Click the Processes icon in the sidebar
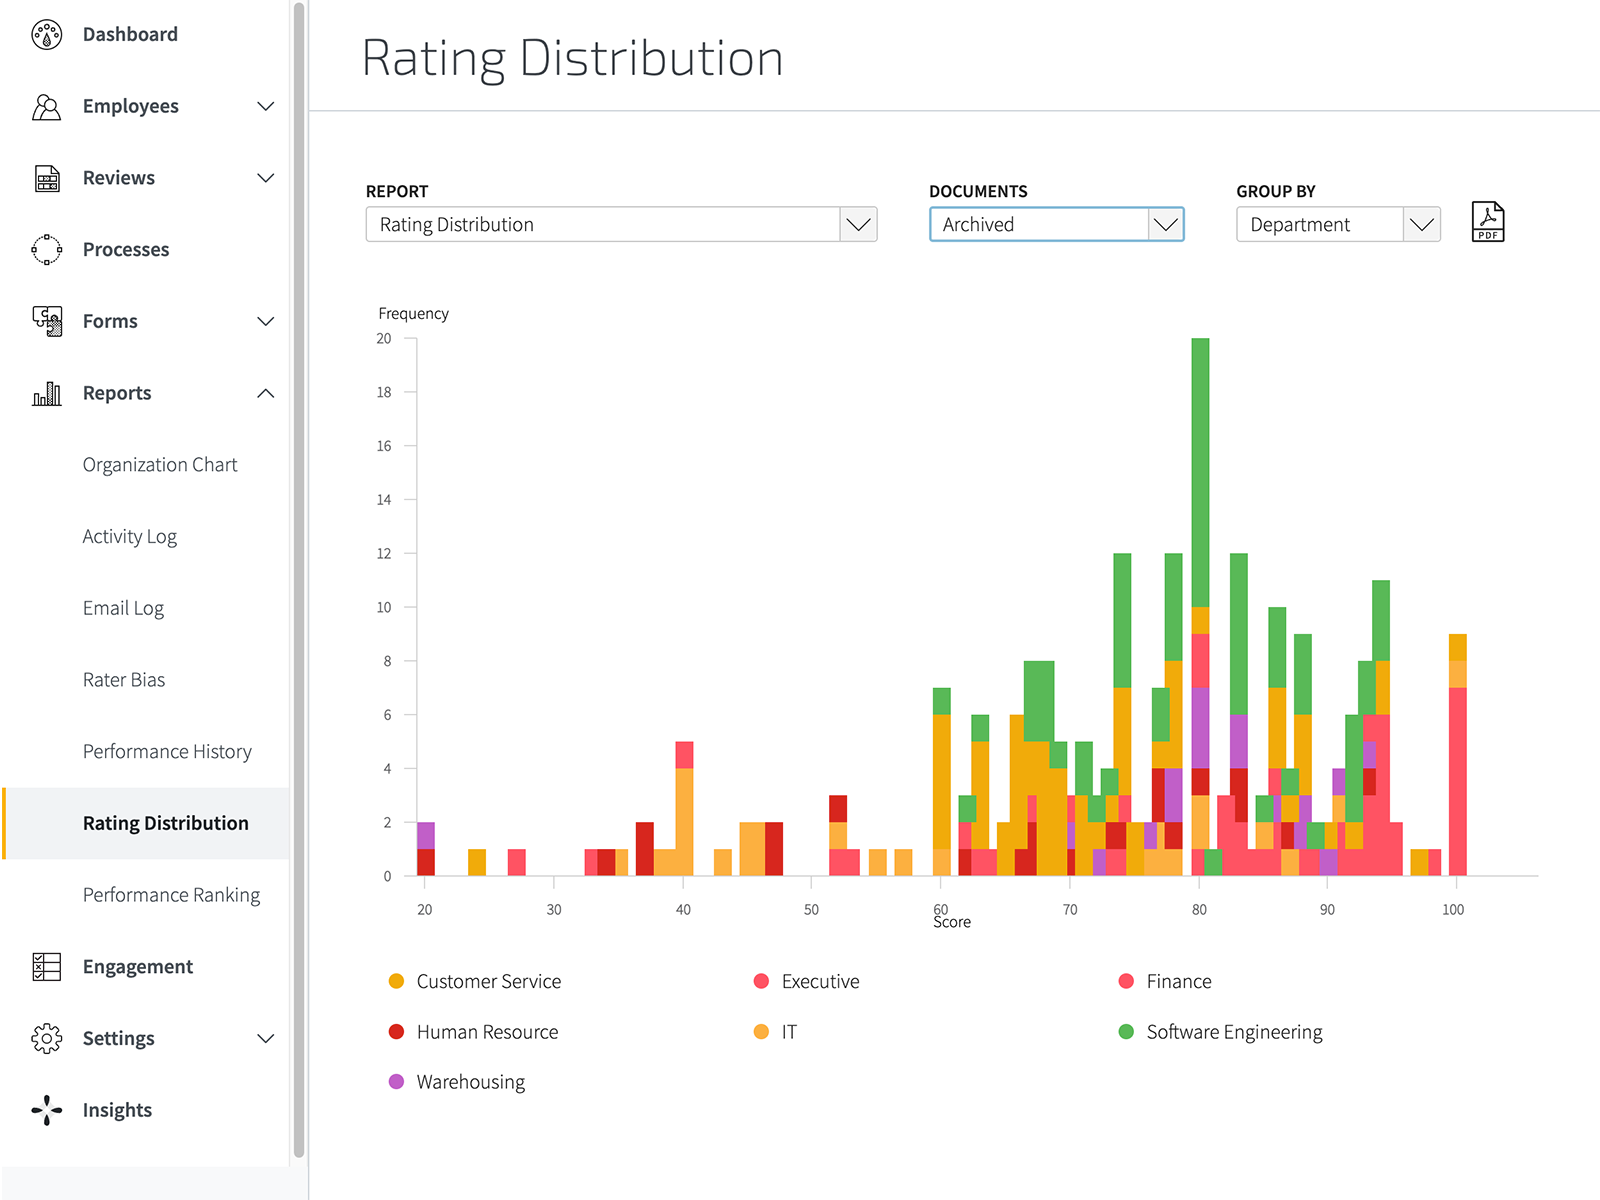 click(45, 249)
